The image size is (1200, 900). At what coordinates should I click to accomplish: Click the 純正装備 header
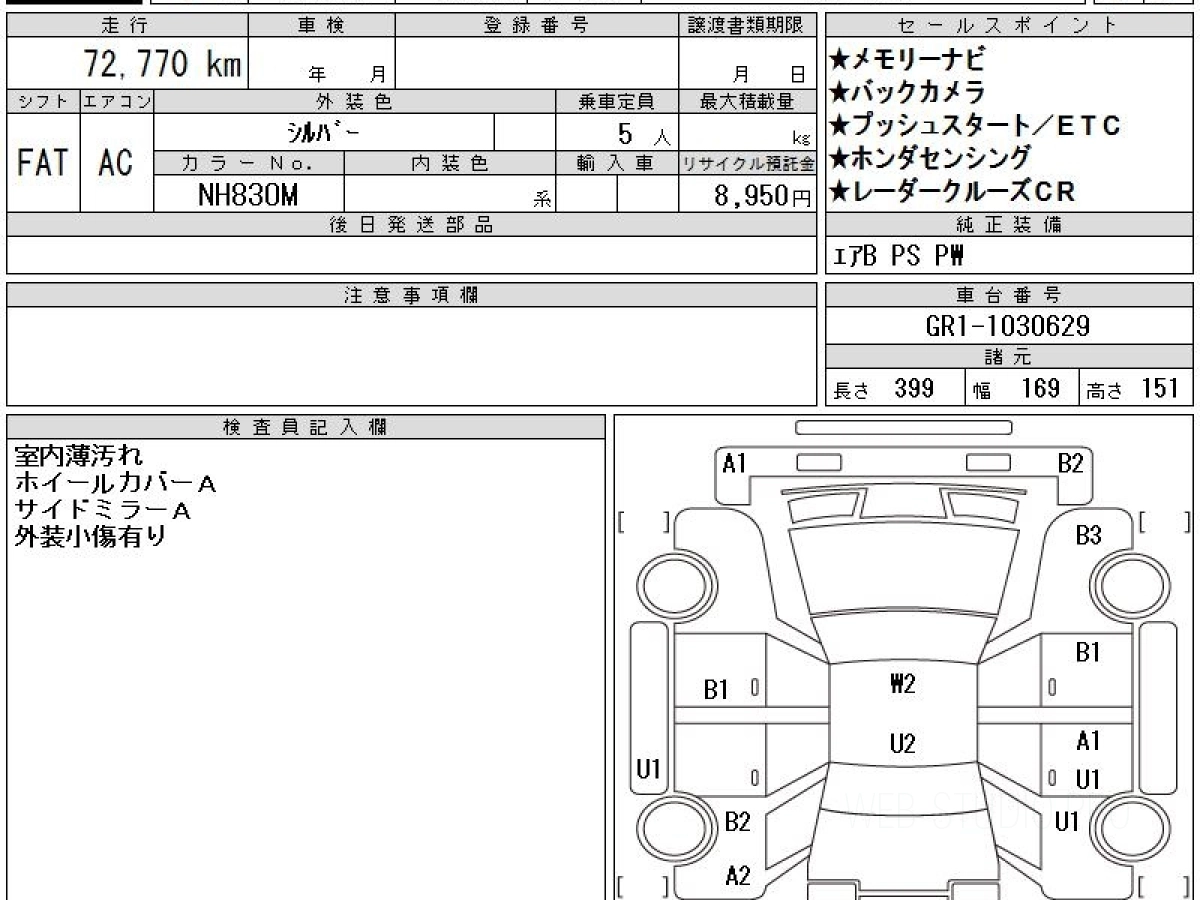(x=1009, y=225)
